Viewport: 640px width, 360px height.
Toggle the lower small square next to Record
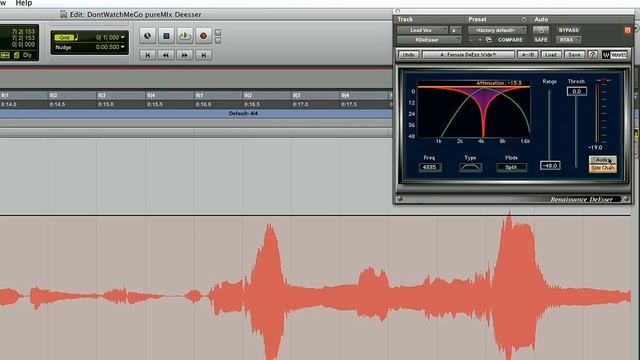[218, 40]
